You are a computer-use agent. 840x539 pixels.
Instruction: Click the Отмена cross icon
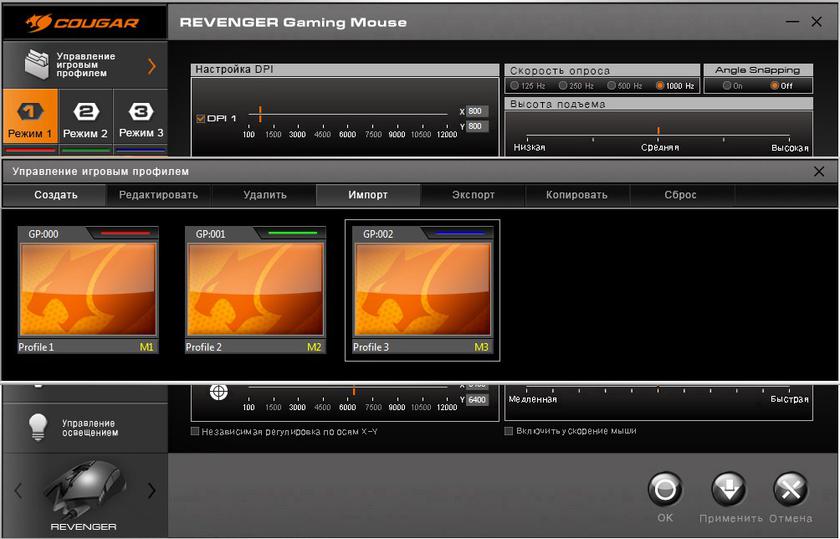[x=791, y=490]
